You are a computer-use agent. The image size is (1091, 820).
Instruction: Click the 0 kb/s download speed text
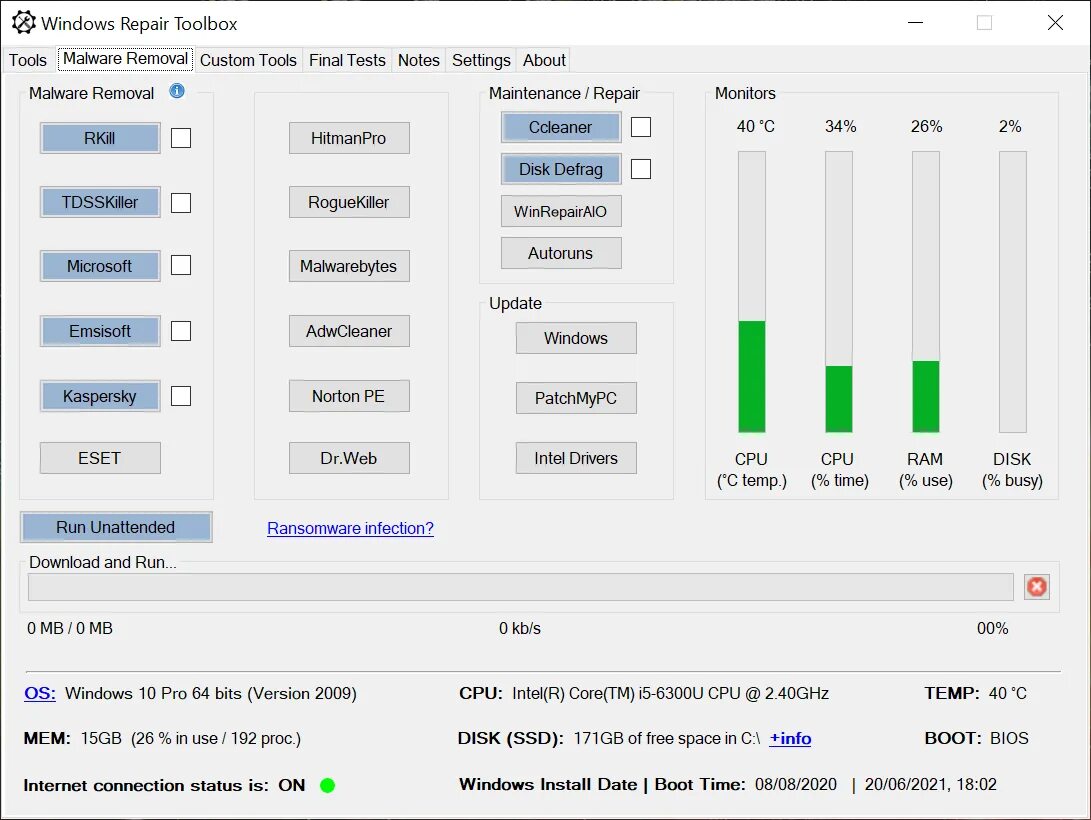pos(520,629)
